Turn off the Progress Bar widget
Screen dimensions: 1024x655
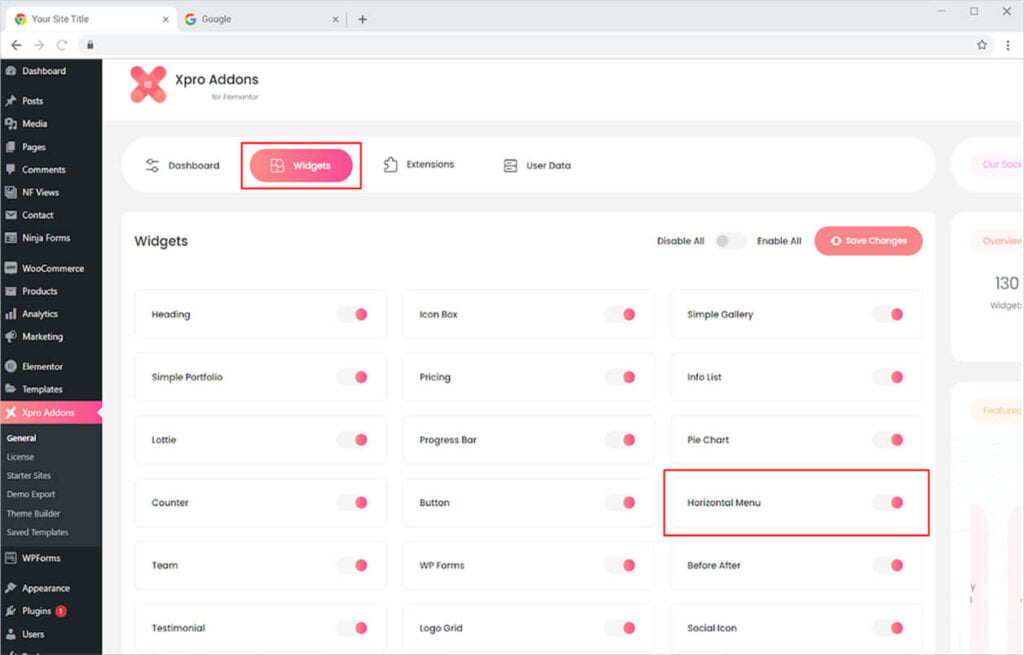tap(620, 440)
